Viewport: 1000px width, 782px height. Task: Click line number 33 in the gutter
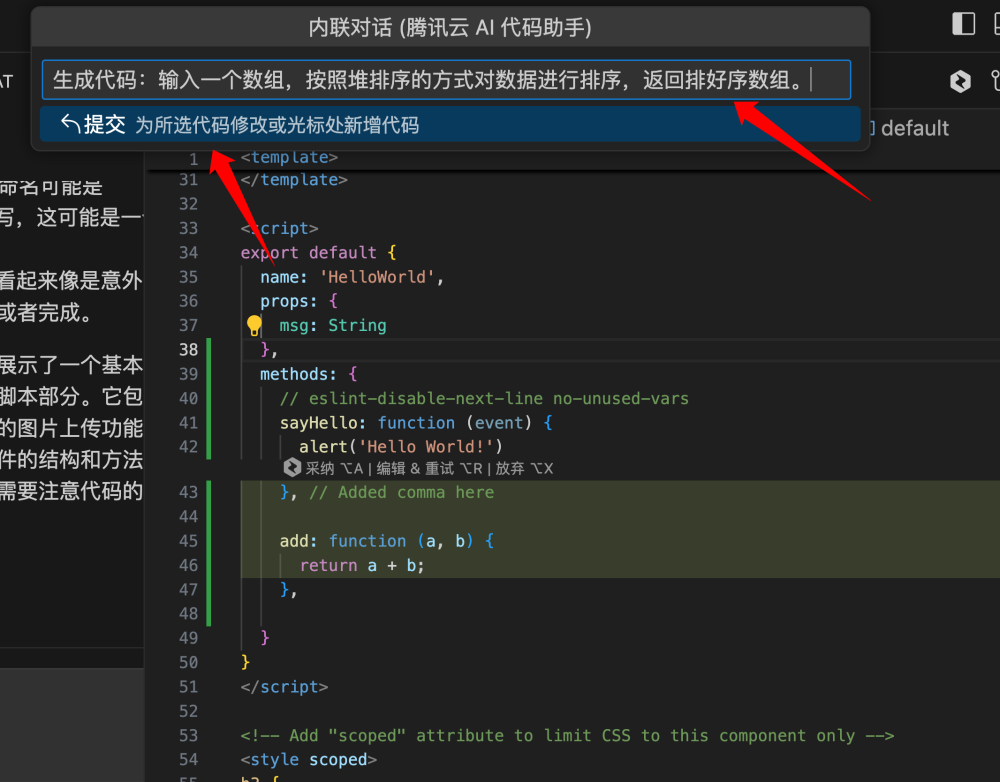188,228
